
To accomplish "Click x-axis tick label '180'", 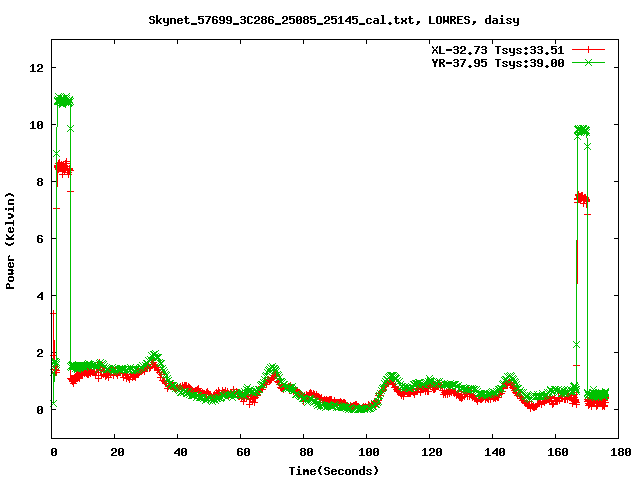I will (x=621, y=452).
